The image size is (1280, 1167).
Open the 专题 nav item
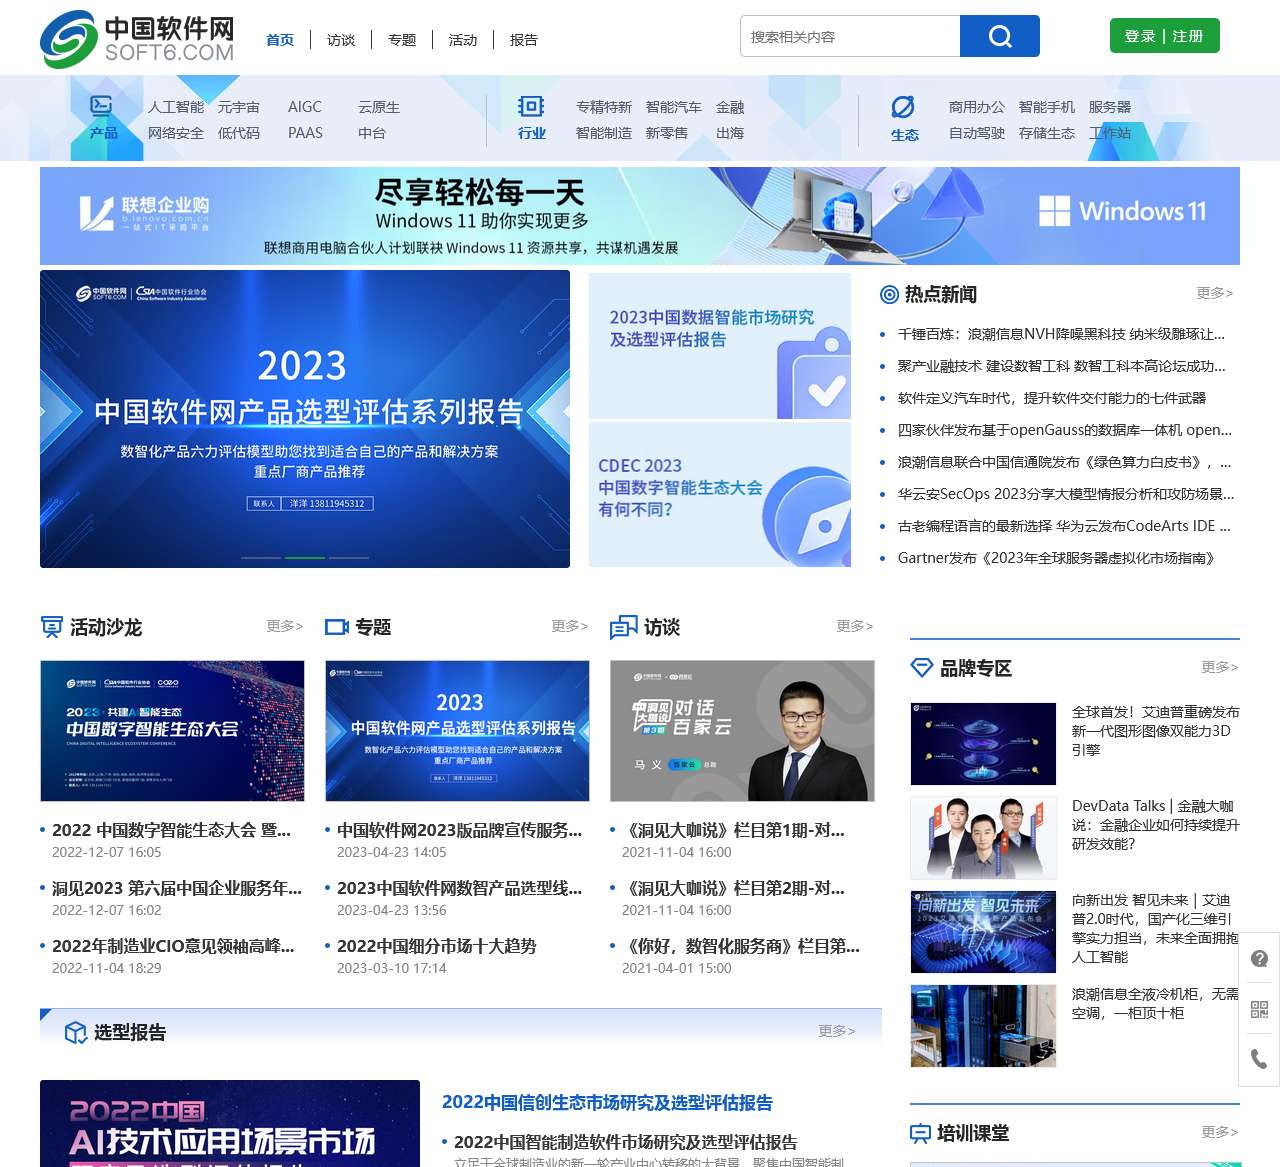[402, 40]
